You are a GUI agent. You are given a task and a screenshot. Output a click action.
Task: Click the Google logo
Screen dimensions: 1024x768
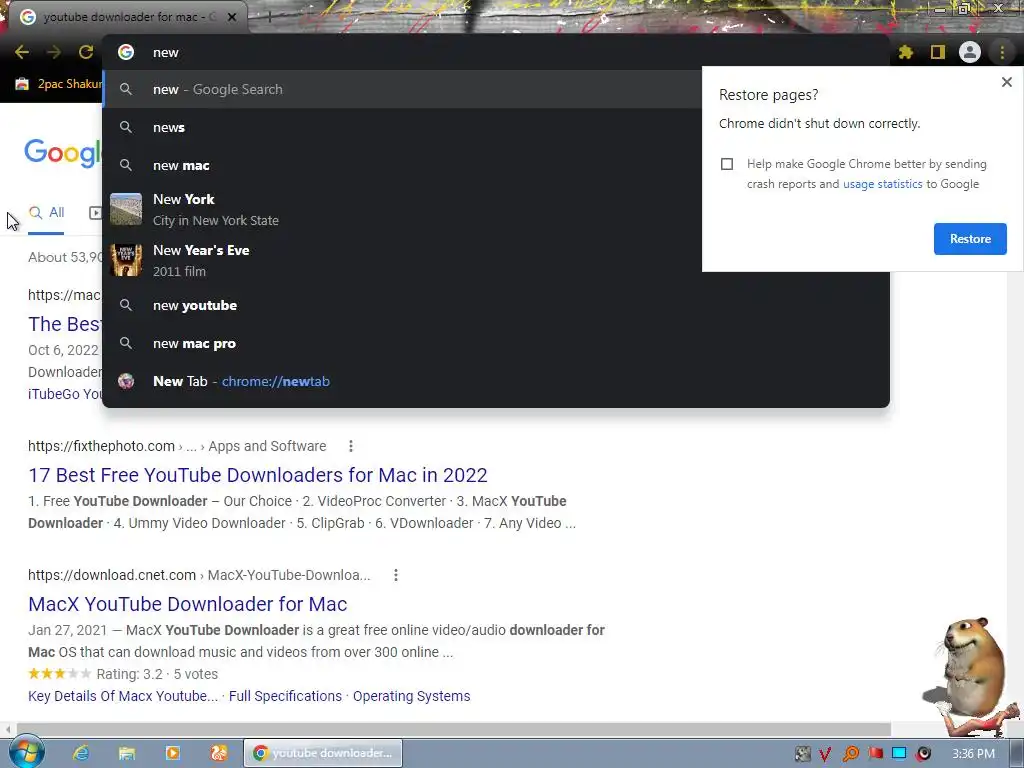tap(63, 153)
